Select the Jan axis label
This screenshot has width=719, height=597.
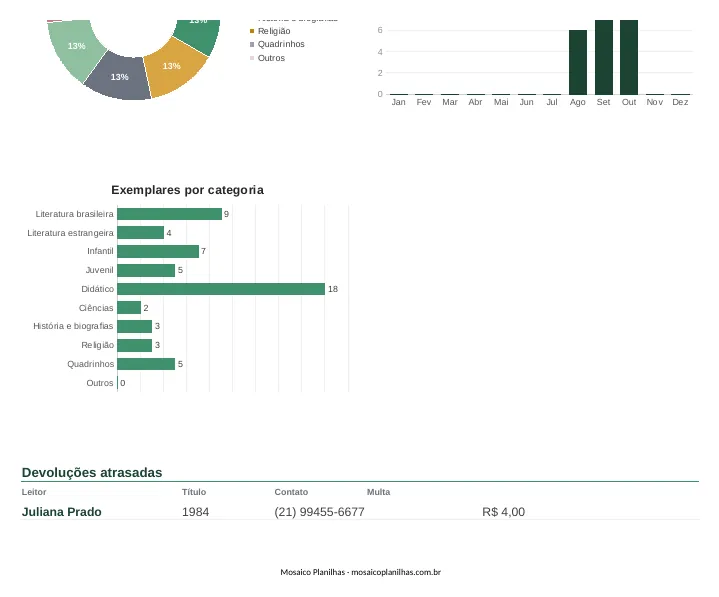(x=398, y=102)
